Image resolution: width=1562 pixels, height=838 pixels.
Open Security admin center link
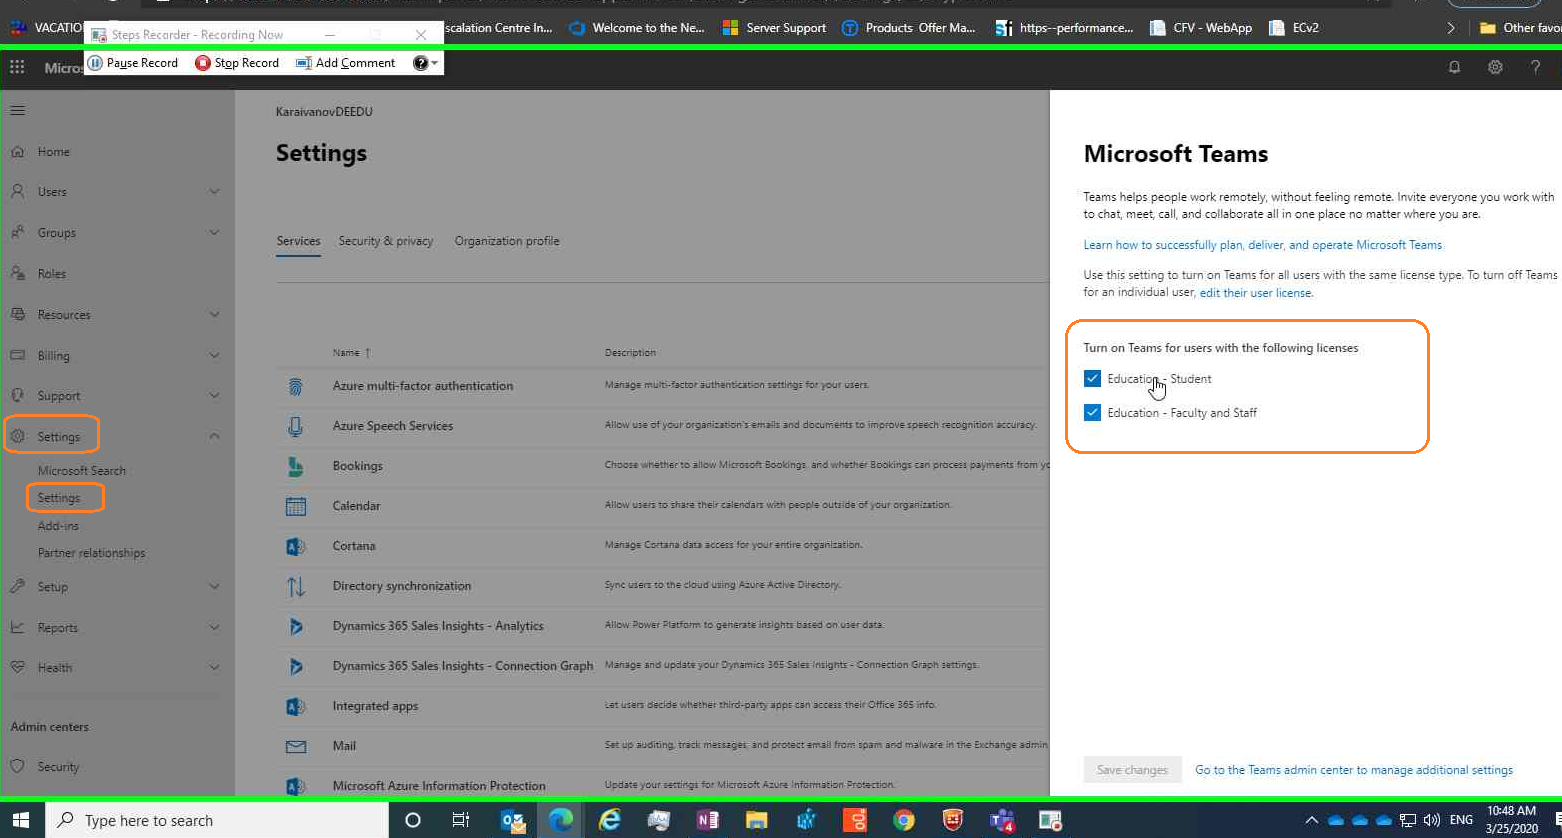[58, 767]
